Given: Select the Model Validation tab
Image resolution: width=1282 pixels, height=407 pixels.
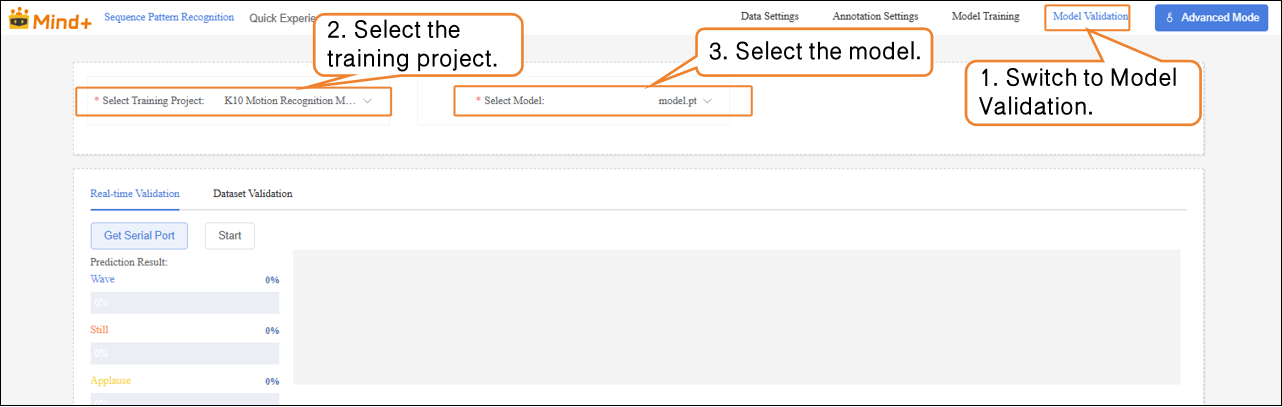Looking at the screenshot, I should [x=1090, y=17].
